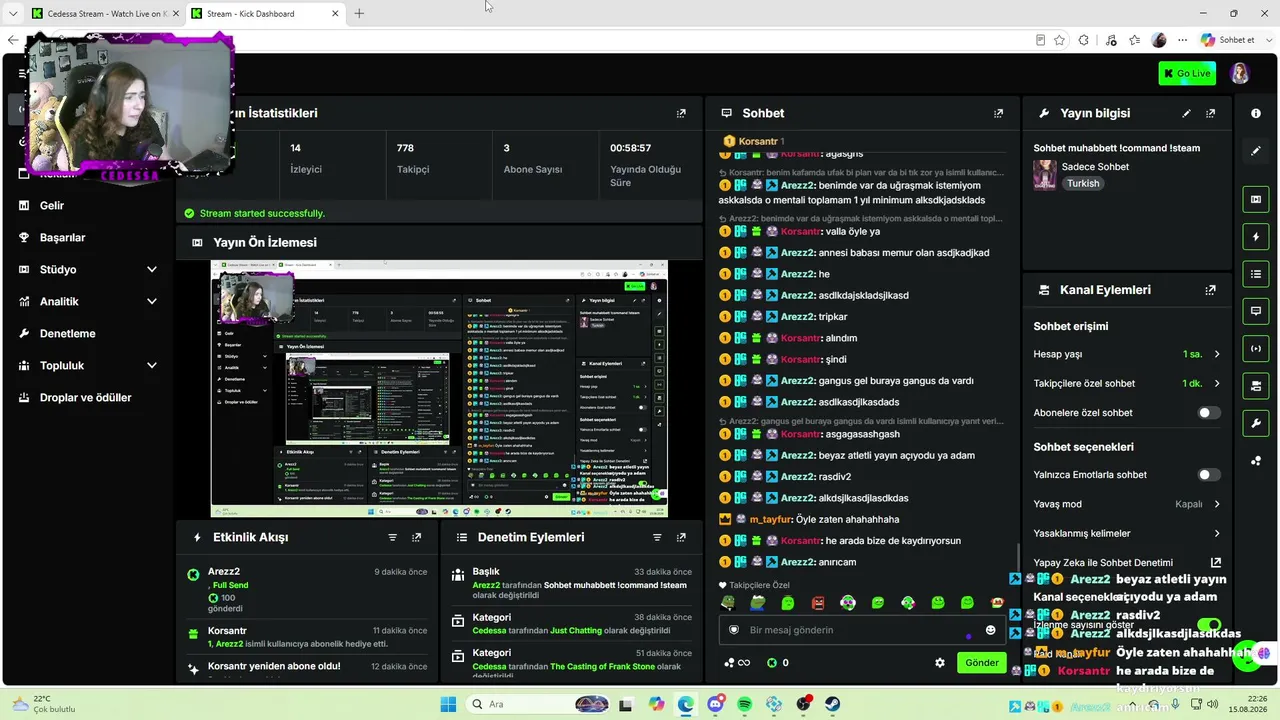Toggle Abonelere özel sohbet switch

[x=1209, y=413]
